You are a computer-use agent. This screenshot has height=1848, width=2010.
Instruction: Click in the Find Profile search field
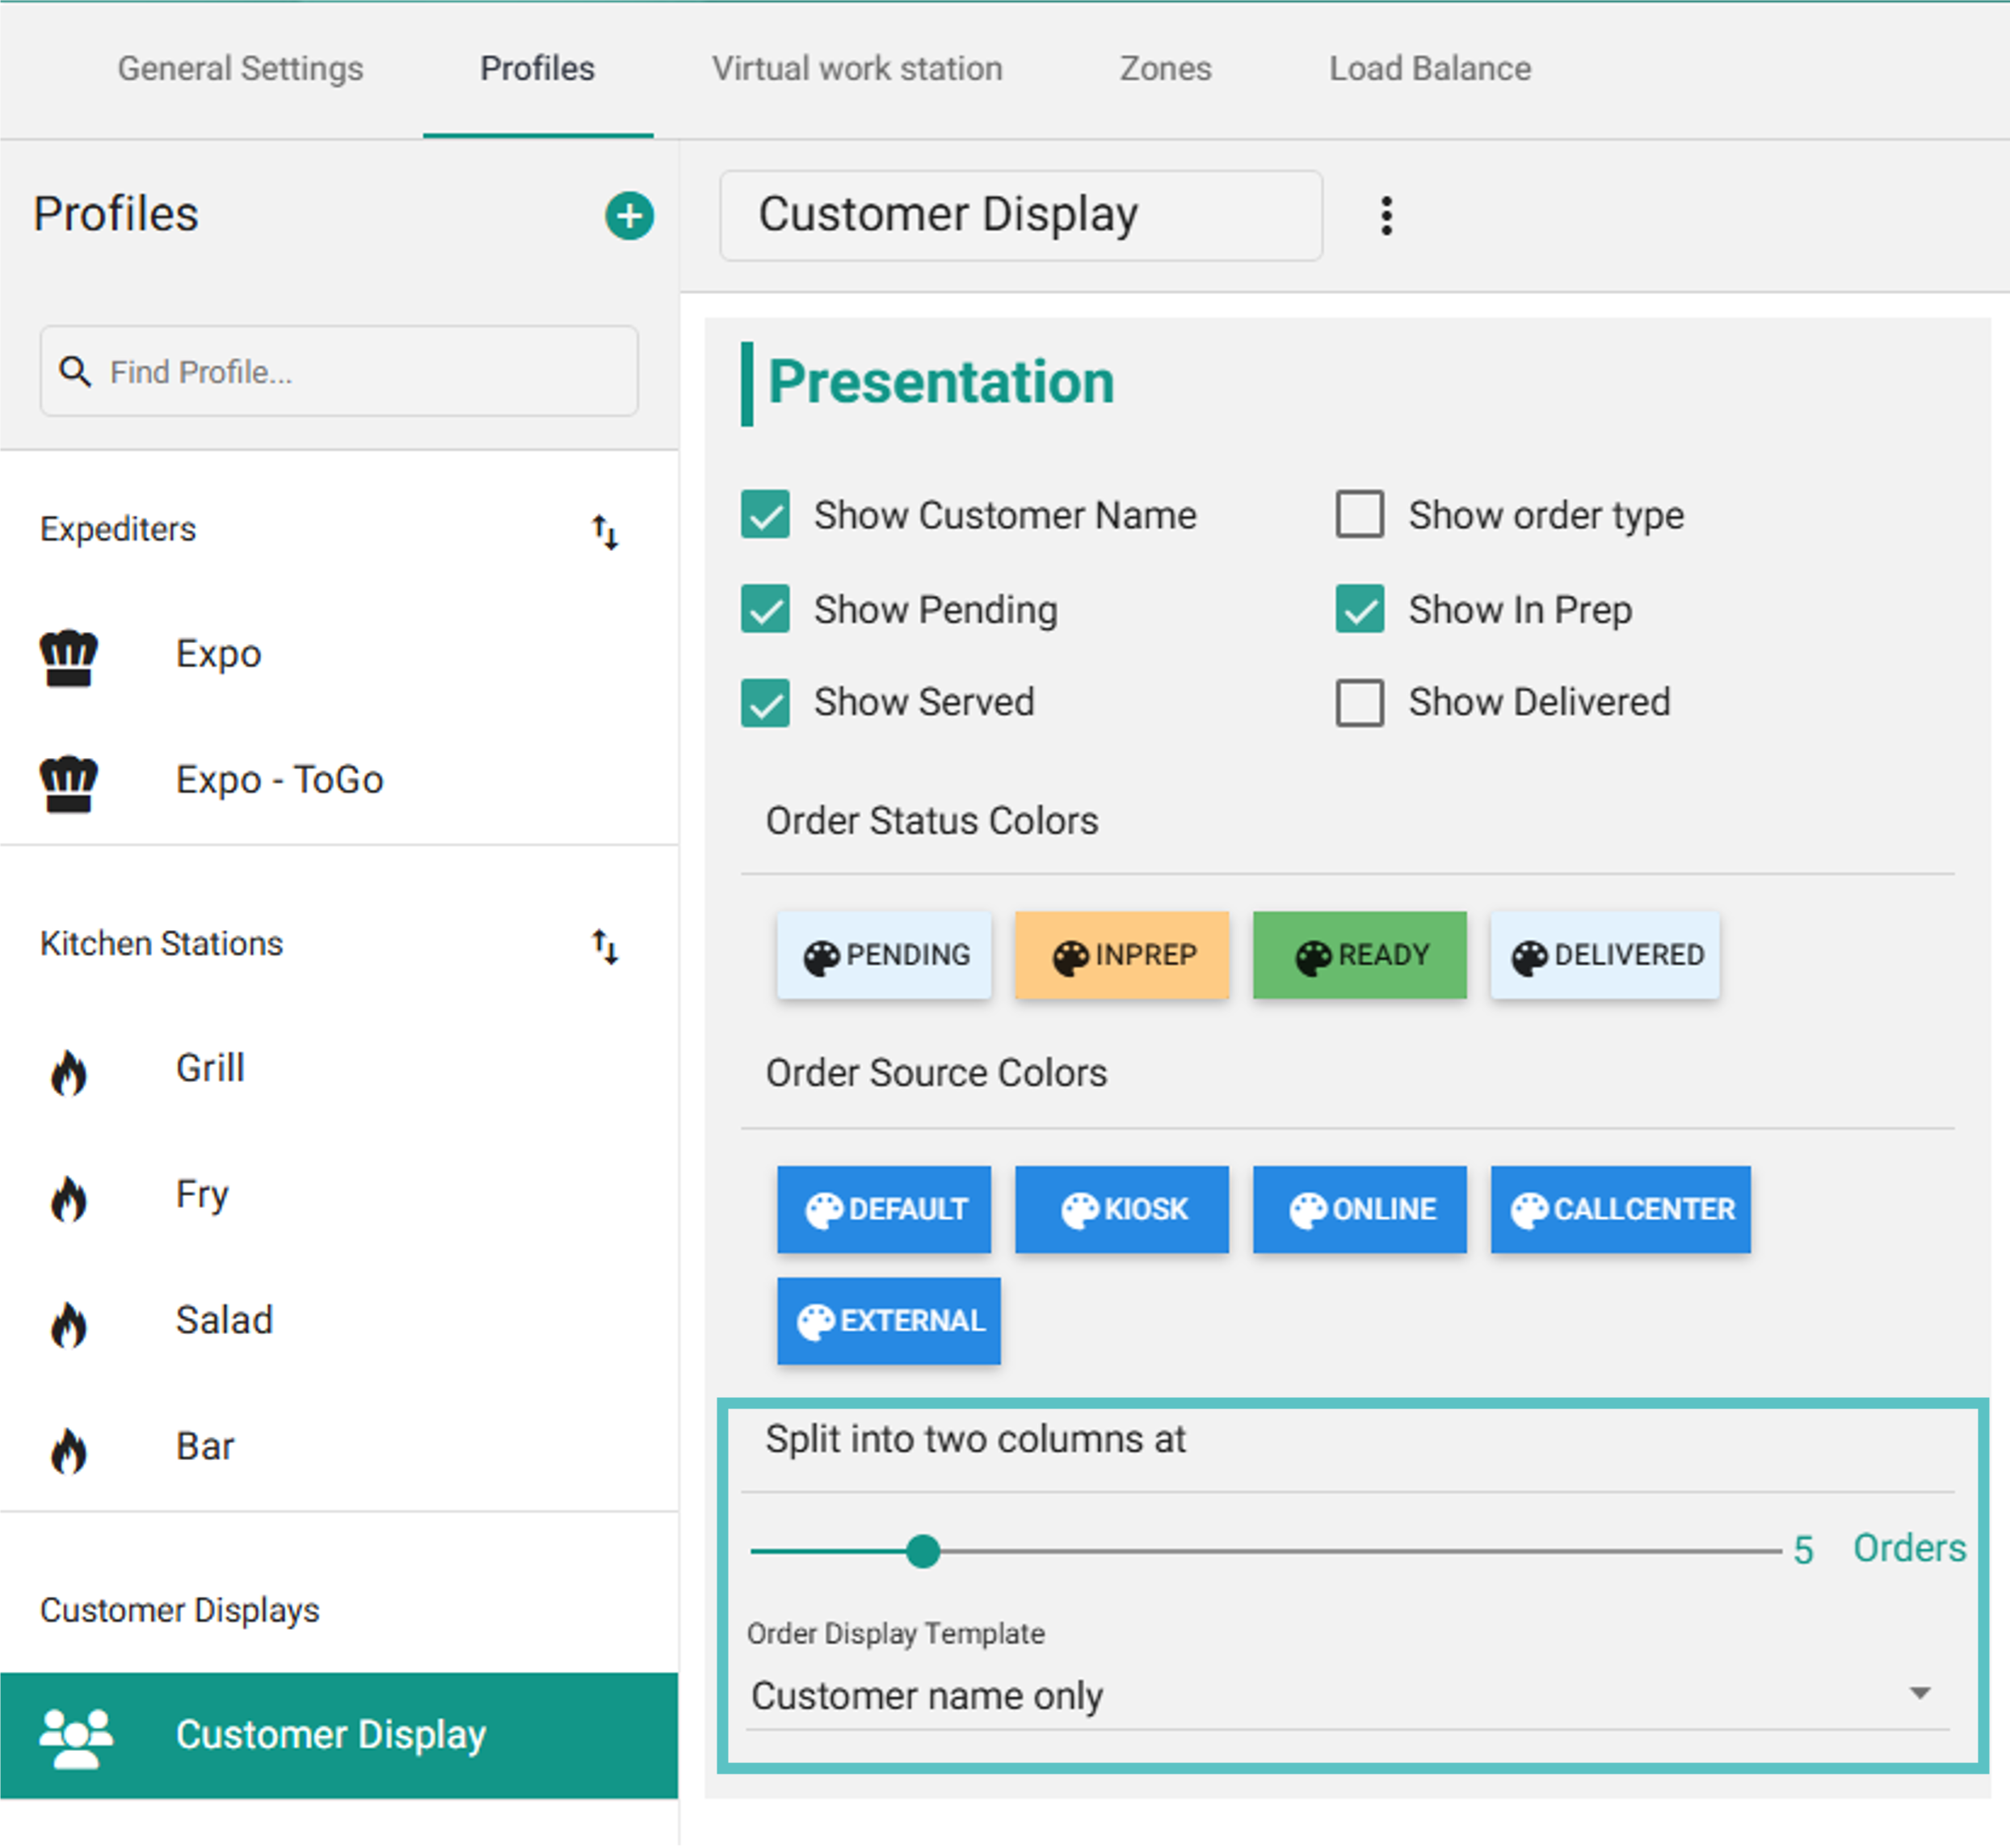coord(360,372)
